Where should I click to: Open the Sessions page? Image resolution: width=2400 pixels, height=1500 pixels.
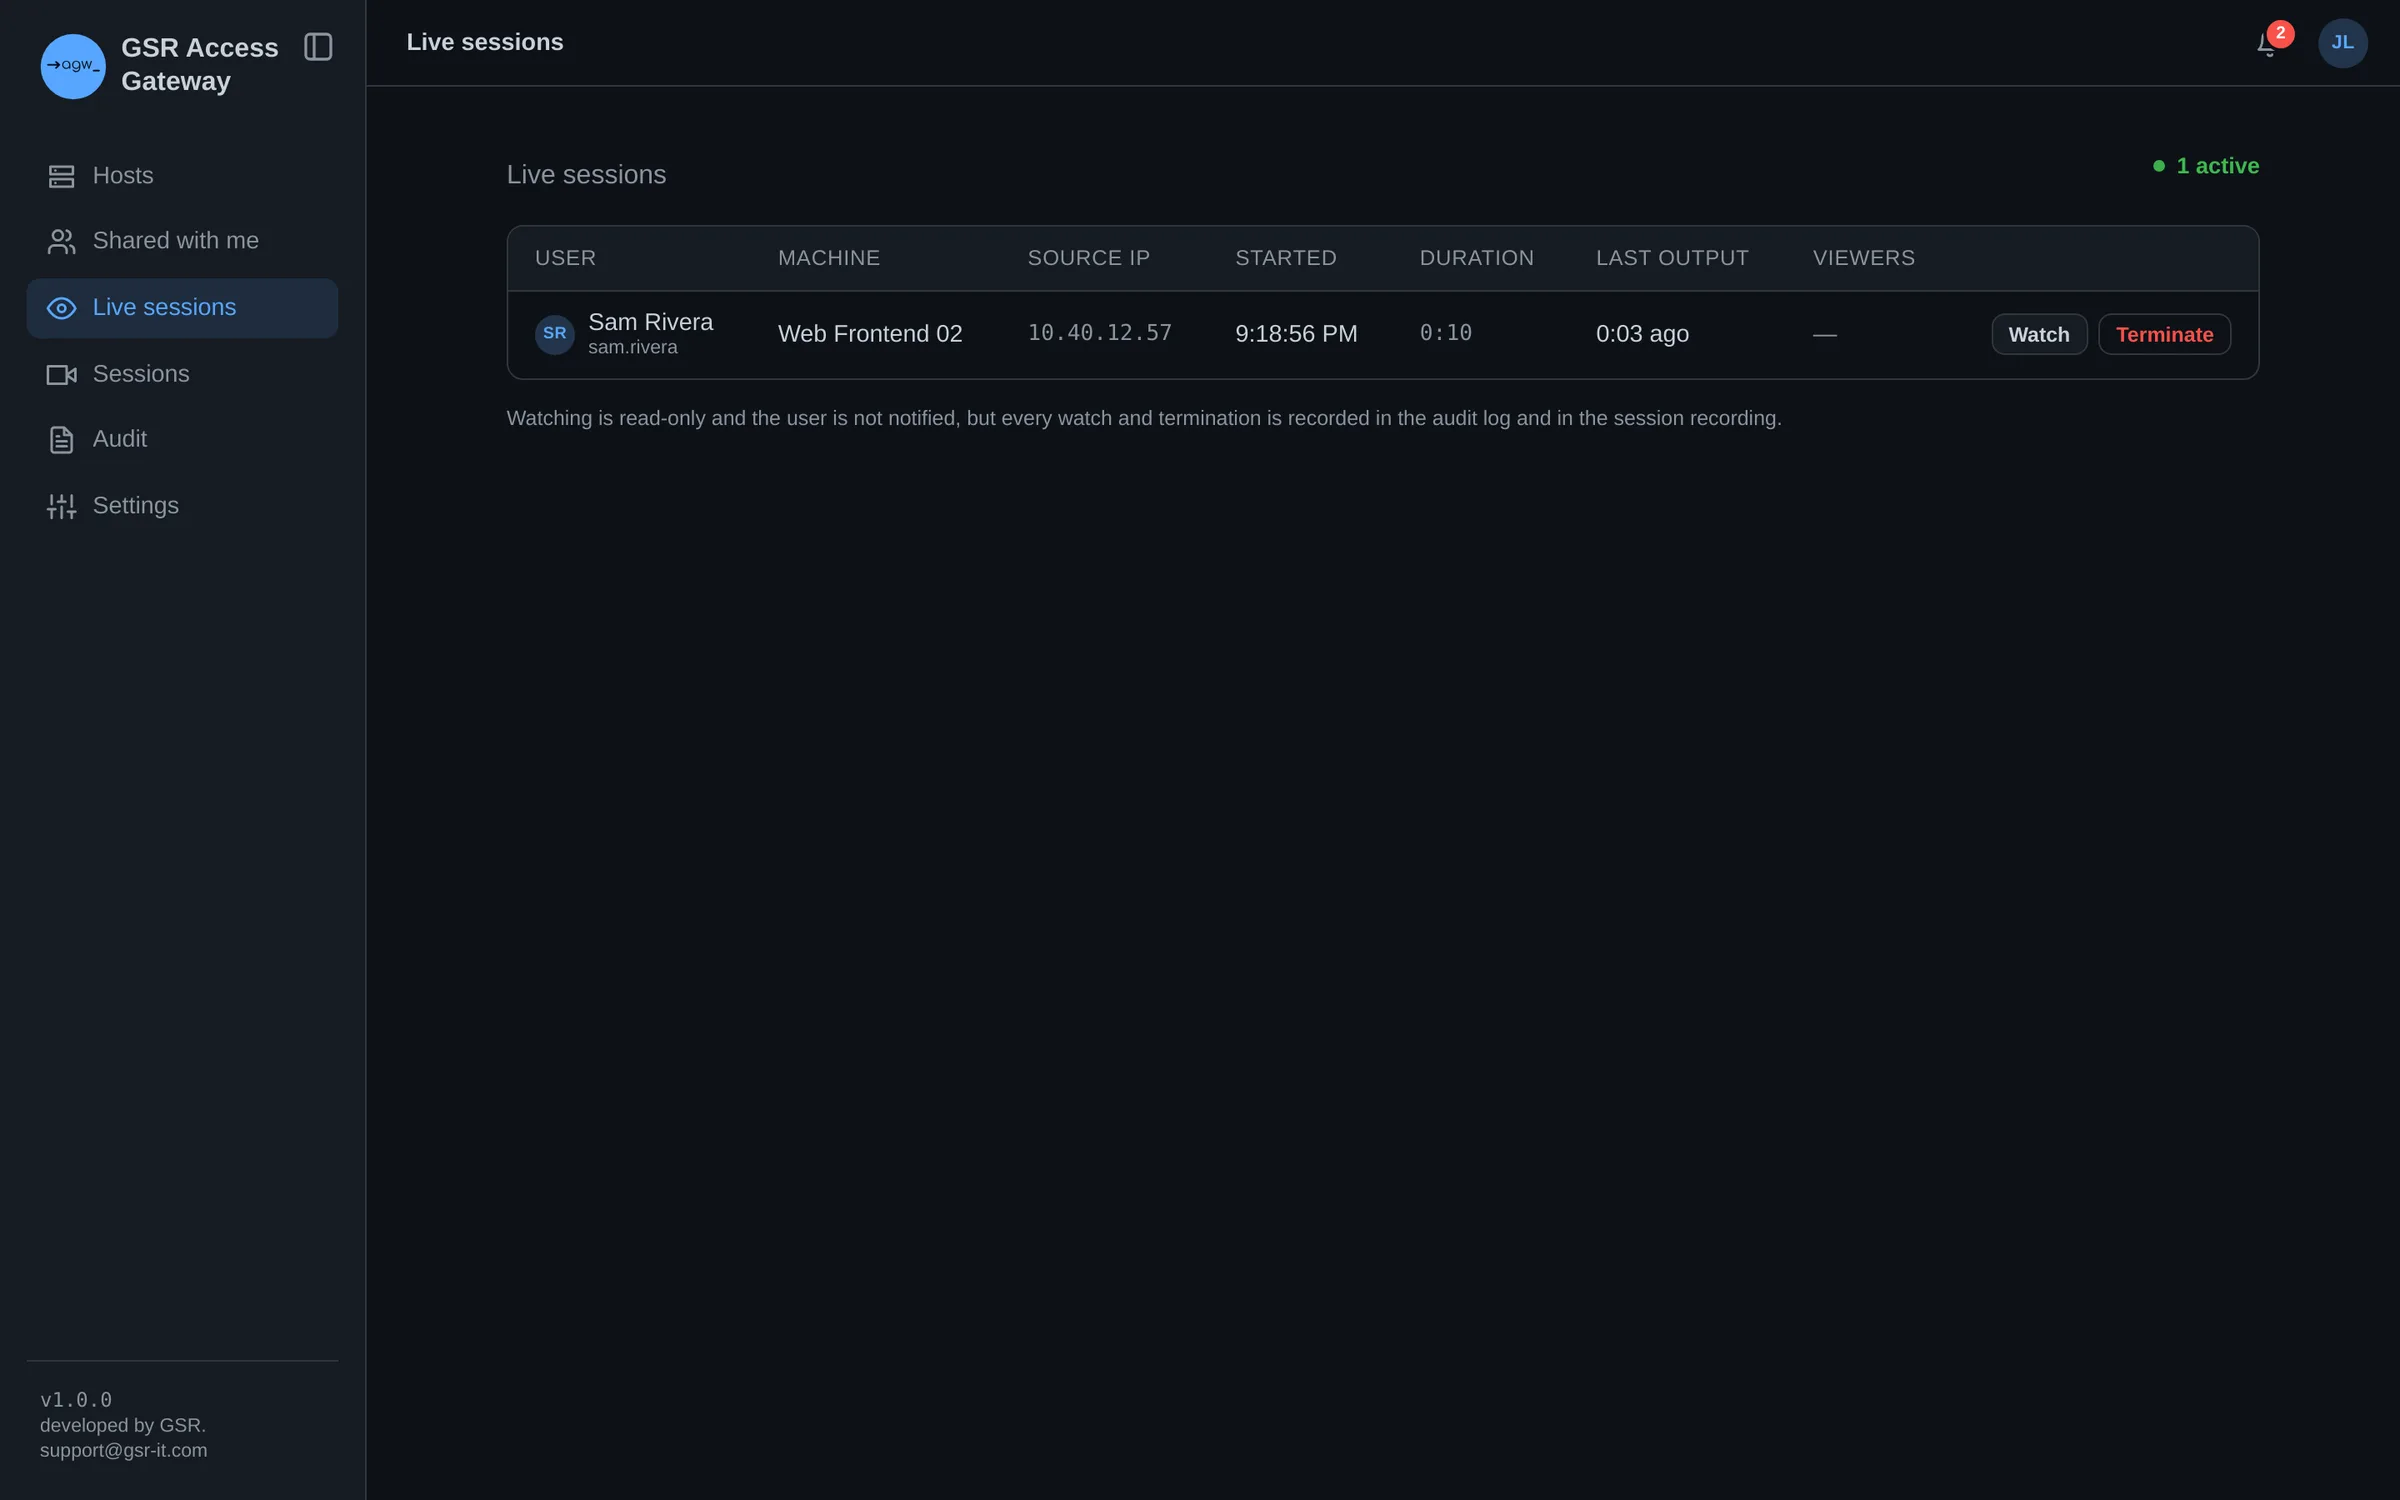[182, 374]
